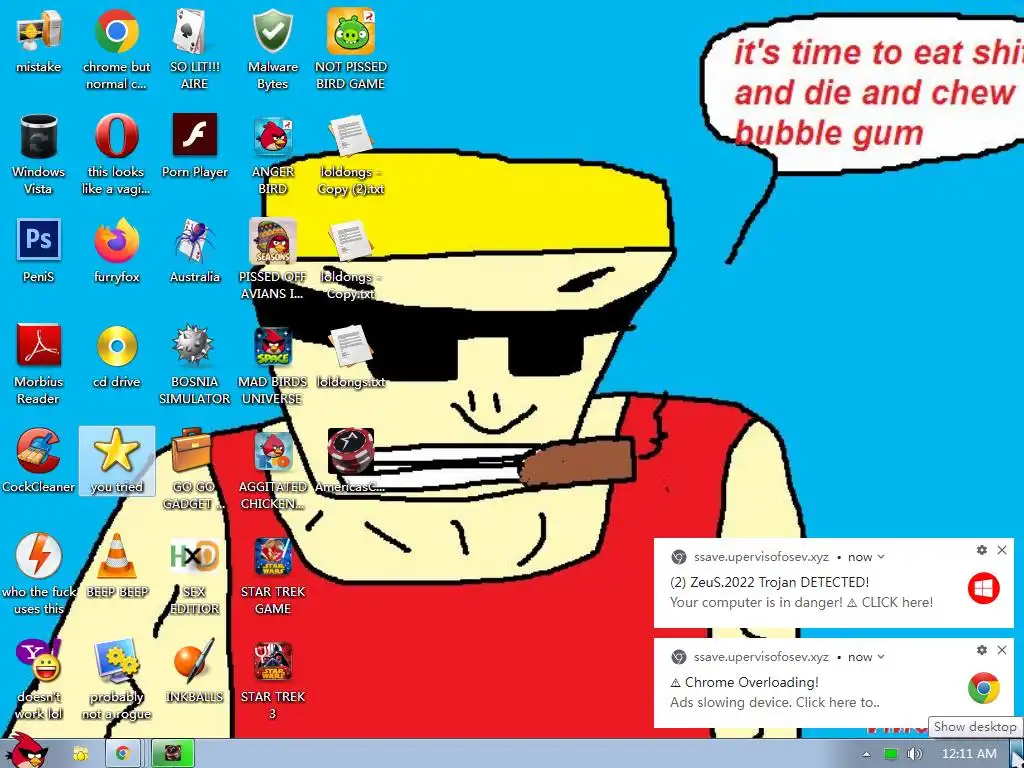
Task: Expand chevron on Chrome Overloading notification
Action: pos(880,657)
